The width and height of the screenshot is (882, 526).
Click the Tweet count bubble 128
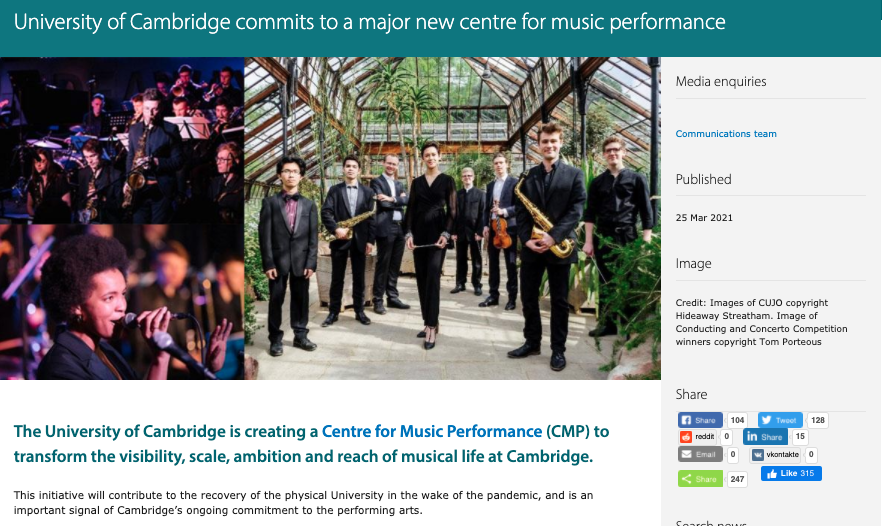click(817, 420)
